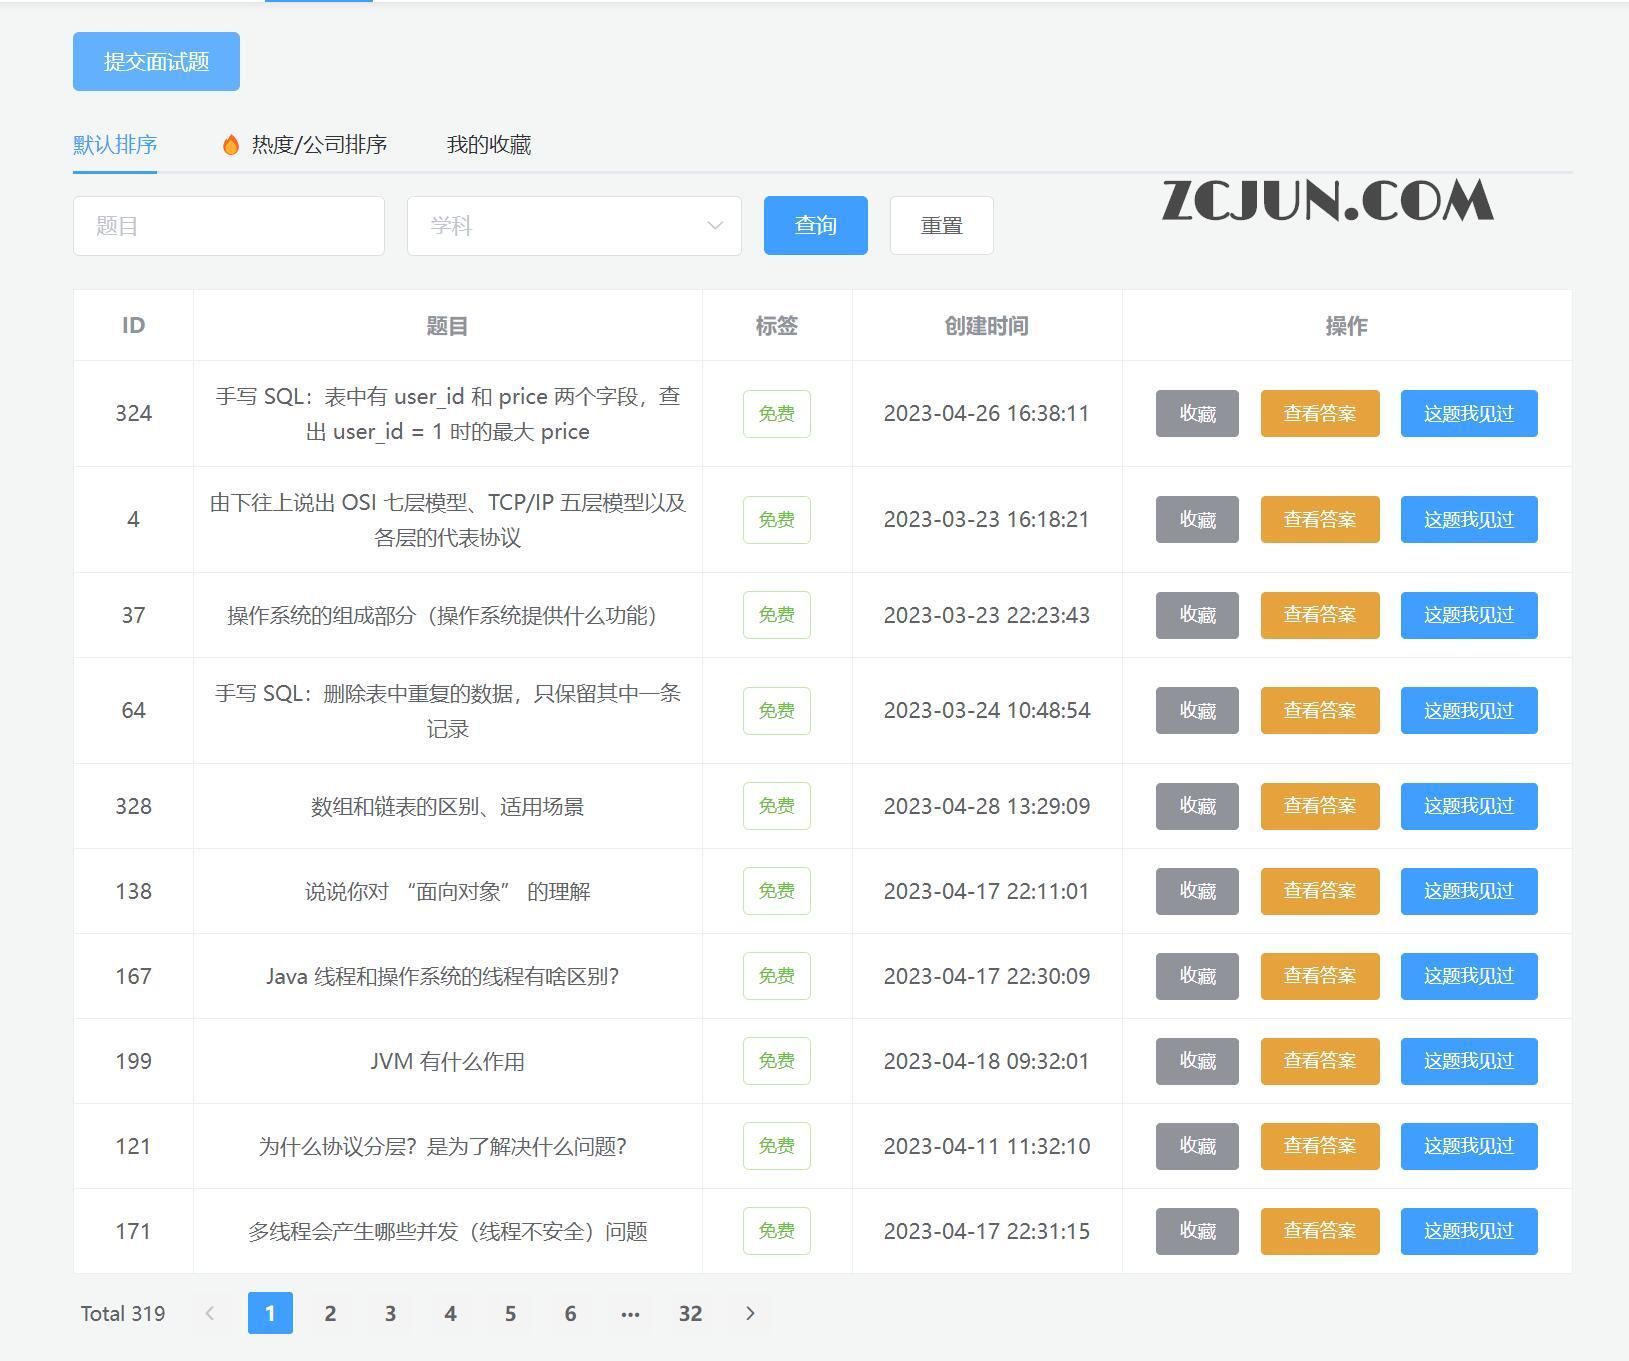Click the 免费 tag on question 328
The width and height of the screenshot is (1629, 1361).
coord(777,806)
